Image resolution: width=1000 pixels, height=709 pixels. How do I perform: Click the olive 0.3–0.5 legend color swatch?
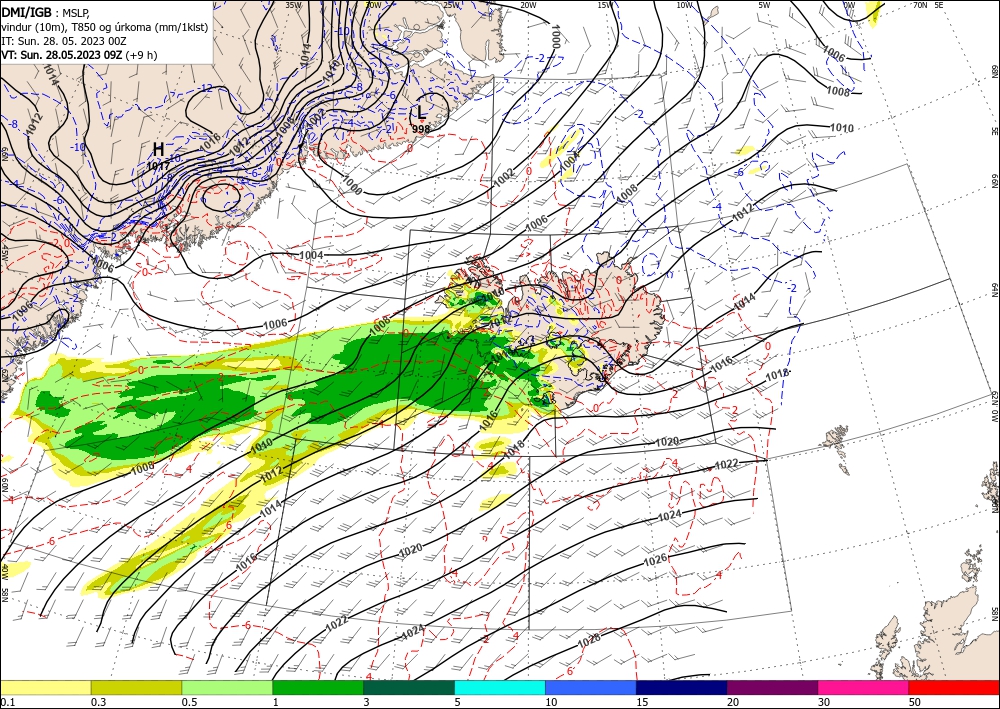[x=136, y=687]
